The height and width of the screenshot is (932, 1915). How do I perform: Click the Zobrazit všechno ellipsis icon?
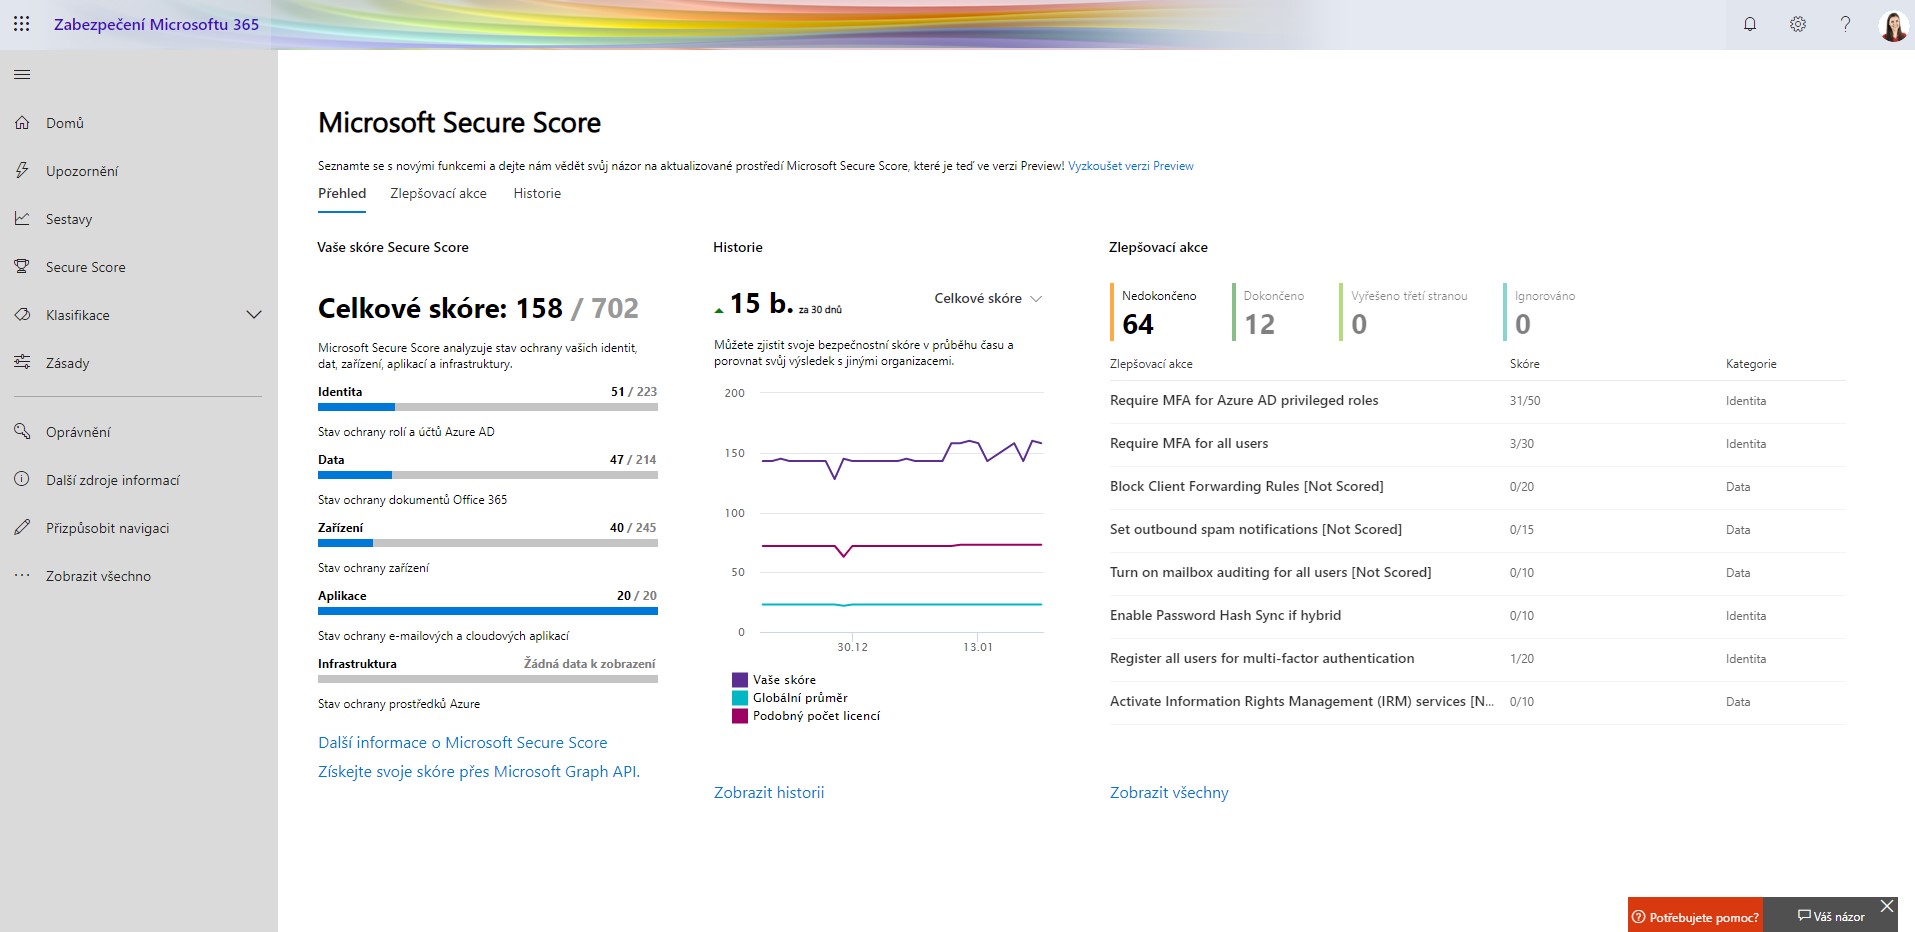(22, 576)
